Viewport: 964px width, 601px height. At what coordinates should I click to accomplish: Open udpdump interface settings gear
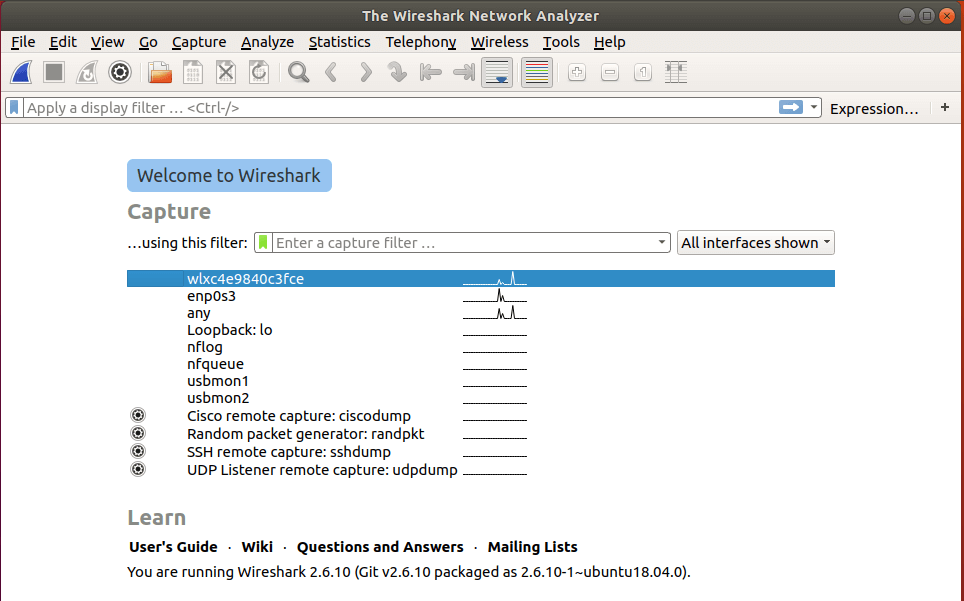138,469
